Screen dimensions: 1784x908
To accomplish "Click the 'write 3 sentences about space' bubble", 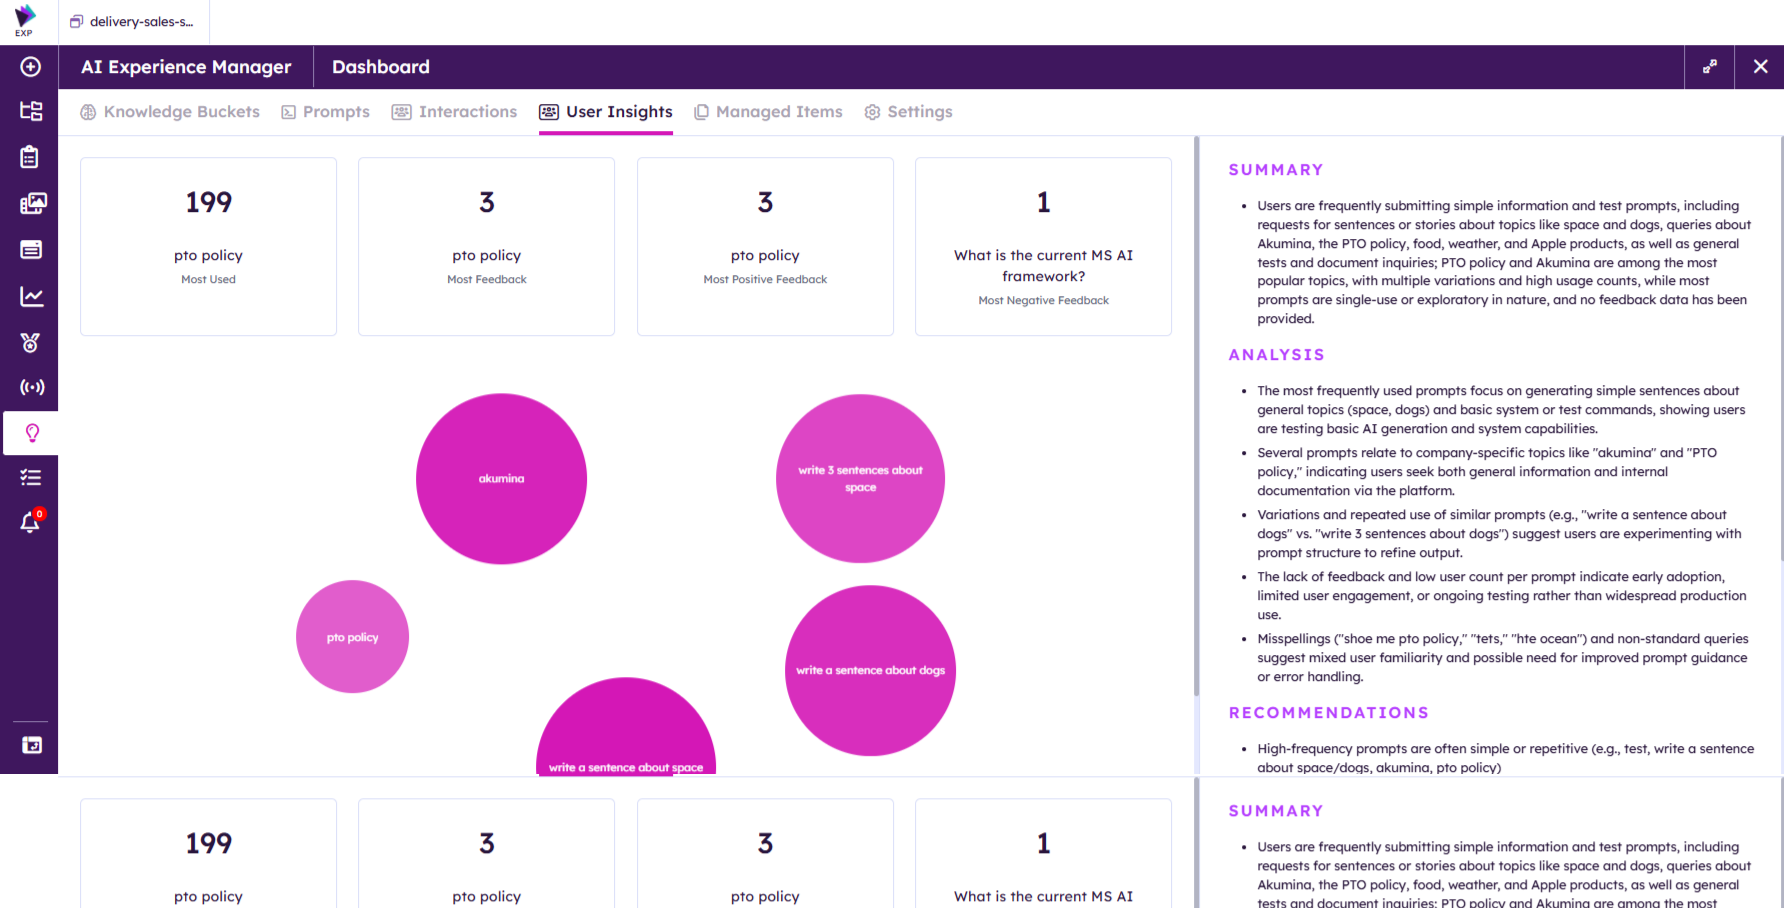I will click(x=860, y=479).
